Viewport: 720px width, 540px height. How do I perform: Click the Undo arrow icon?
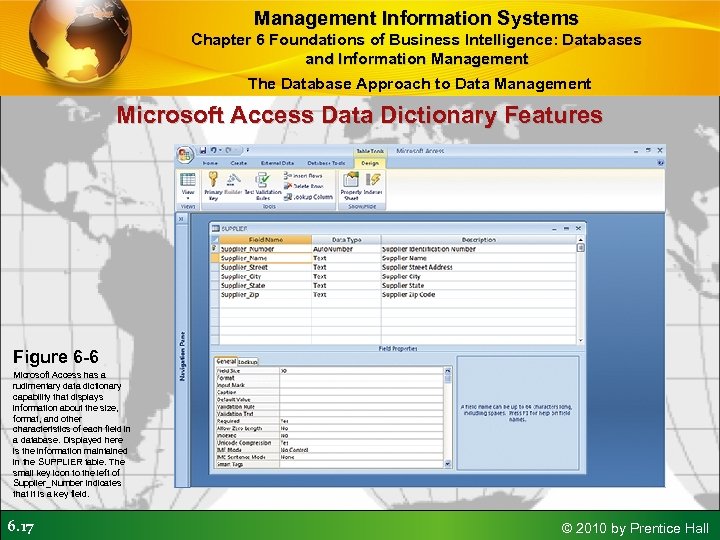click(x=214, y=150)
